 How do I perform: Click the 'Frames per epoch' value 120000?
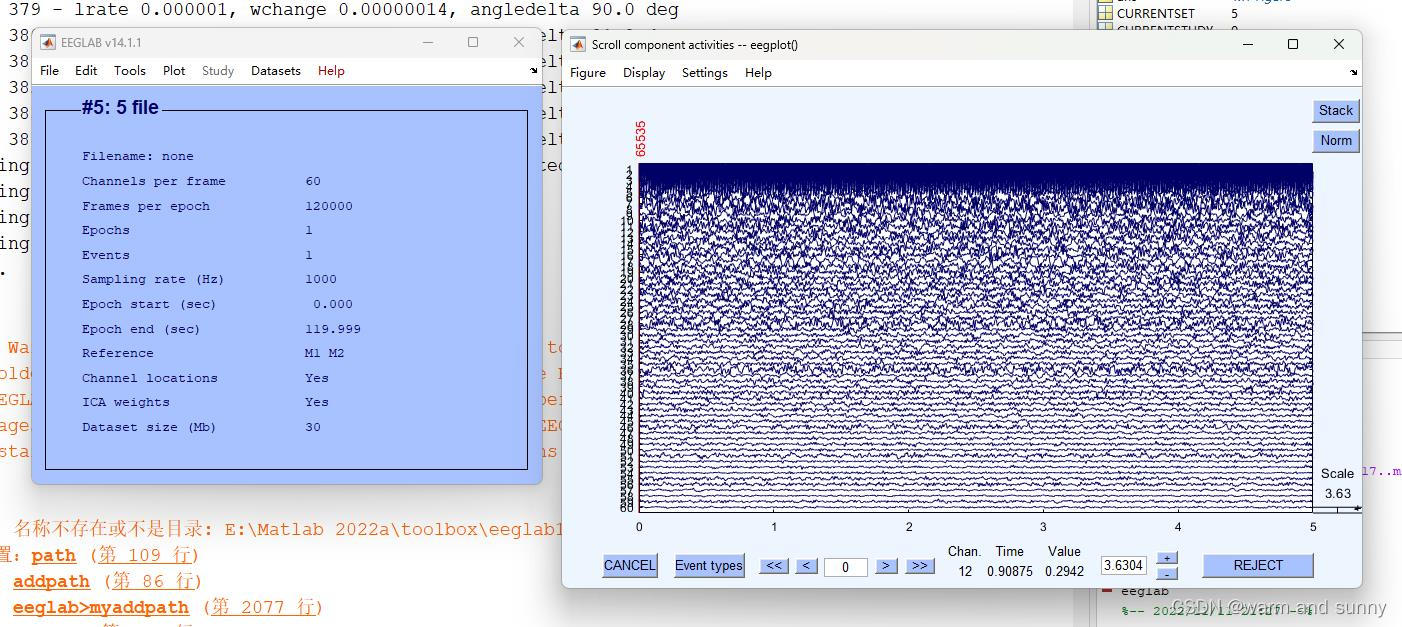click(x=329, y=206)
